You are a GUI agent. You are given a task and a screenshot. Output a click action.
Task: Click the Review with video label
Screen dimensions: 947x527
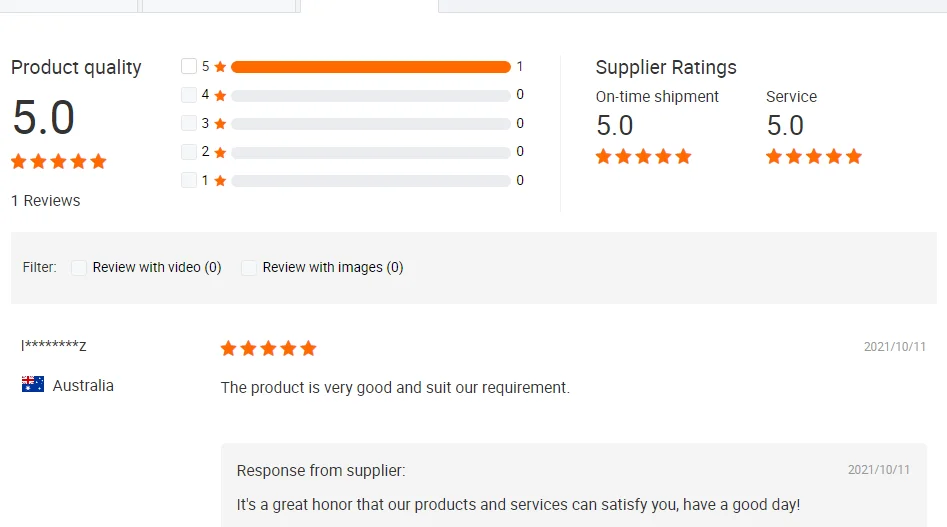[x=157, y=268]
